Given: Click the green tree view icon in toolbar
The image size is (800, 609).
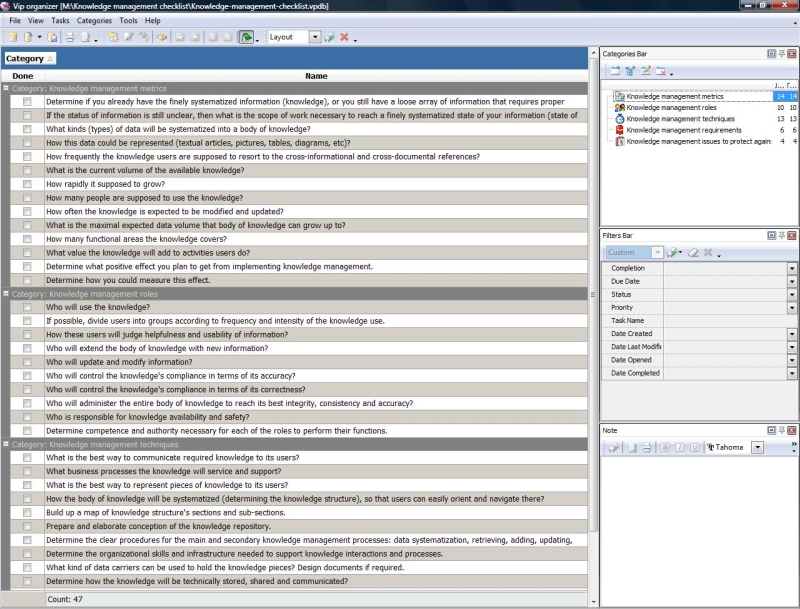Looking at the screenshot, I should tap(246, 37).
